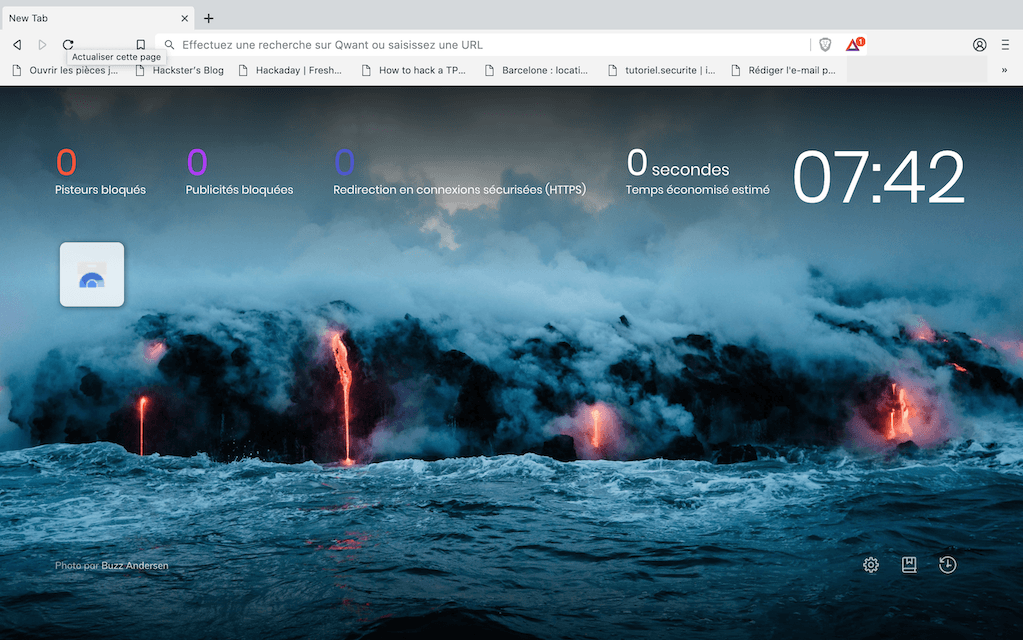
Task: Close the New Tab tab
Action: tap(184, 18)
